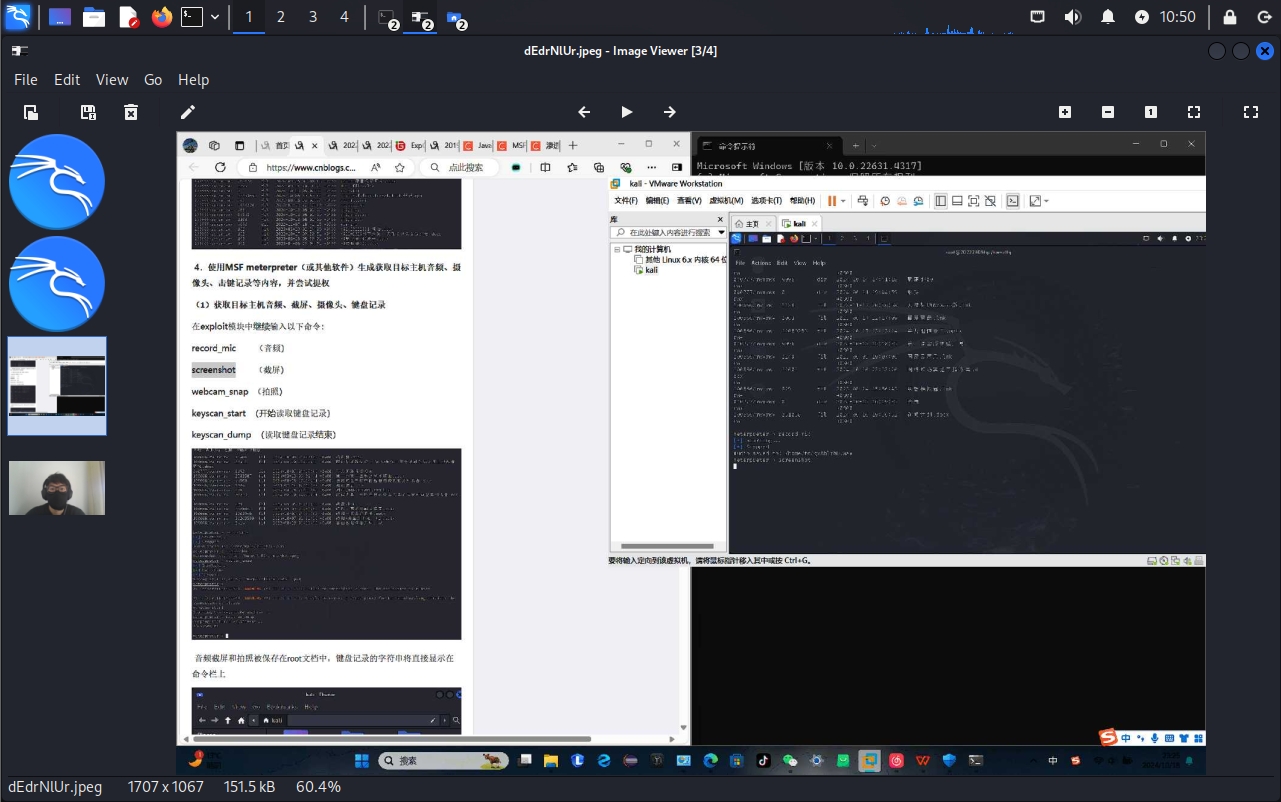Click the 搜索 box on the pictured Windows taskbar
The image size is (1281, 802).
pyautogui.click(x=442, y=761)
